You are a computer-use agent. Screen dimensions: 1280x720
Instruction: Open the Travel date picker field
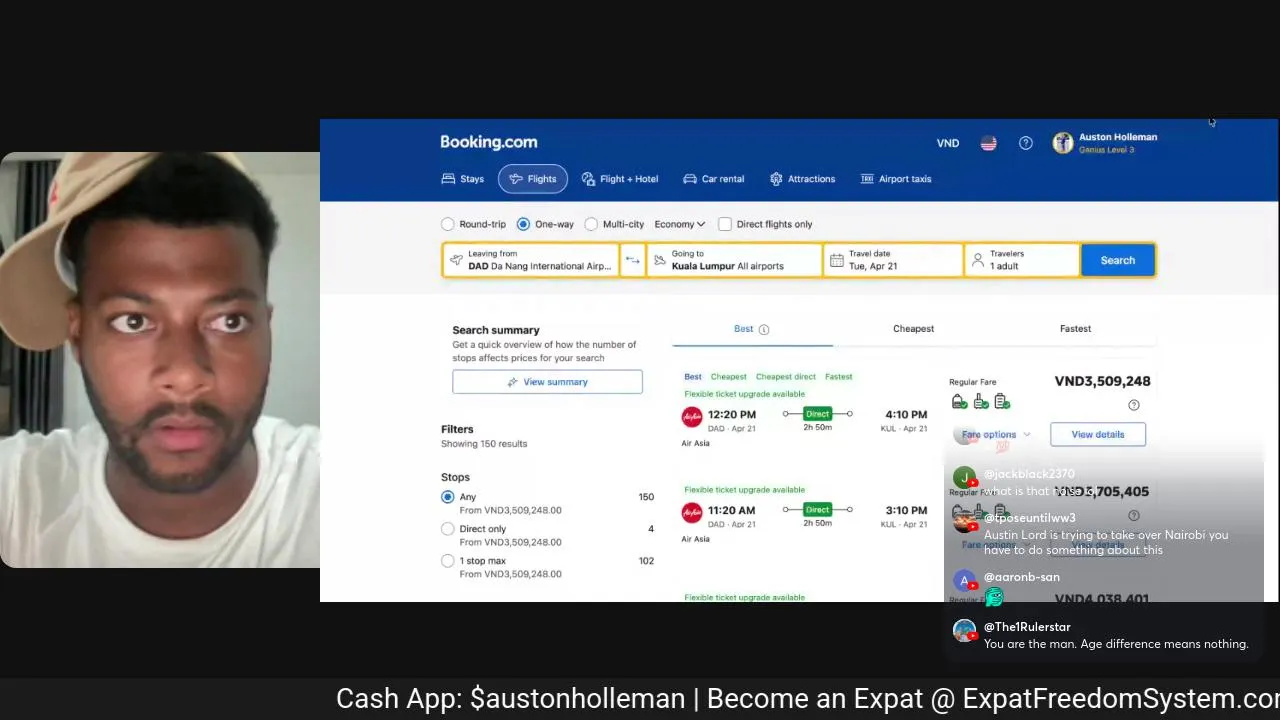(893, 260)
